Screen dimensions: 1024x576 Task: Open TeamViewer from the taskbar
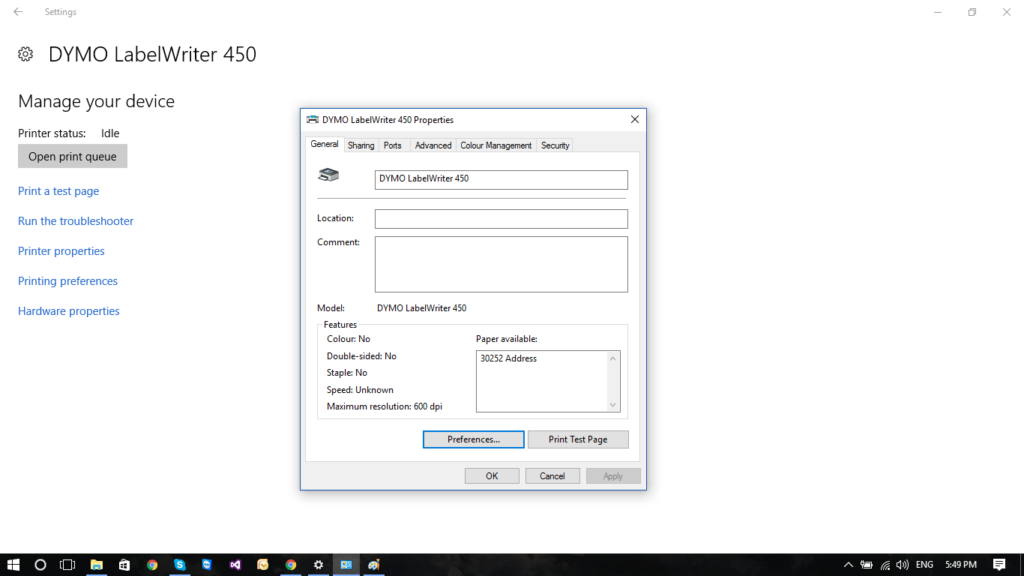(x=207, y=565)
